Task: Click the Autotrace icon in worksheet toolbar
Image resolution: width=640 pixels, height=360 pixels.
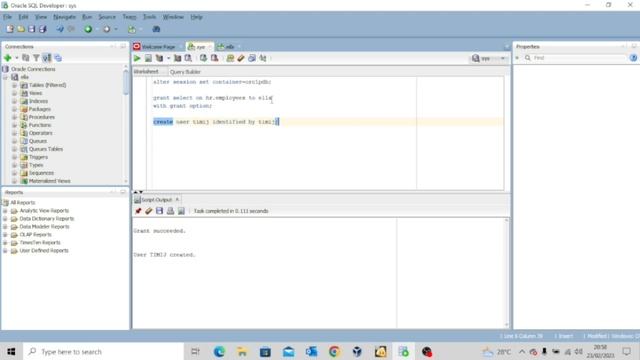Action: (178, 58)
